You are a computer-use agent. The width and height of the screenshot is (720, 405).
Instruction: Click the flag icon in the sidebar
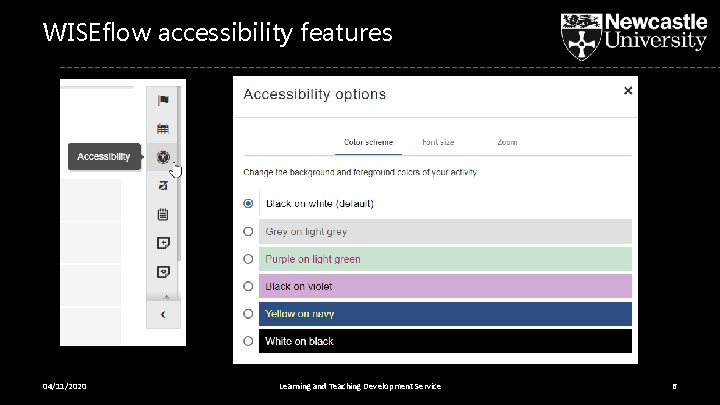pos(163,100)
